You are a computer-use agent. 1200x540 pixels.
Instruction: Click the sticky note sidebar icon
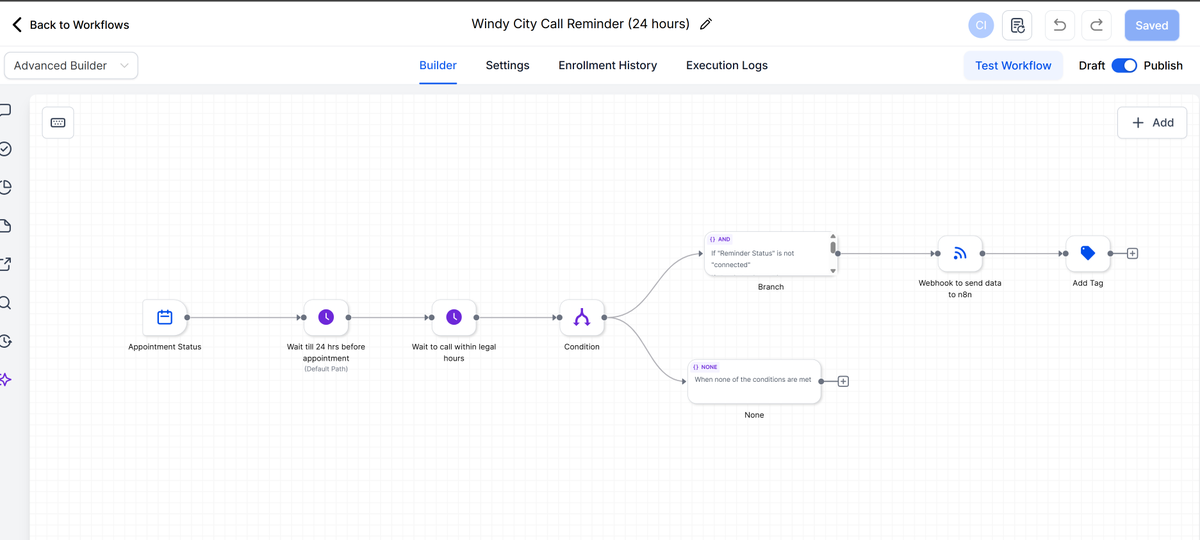pyautogui.click(x=5, y=226)
